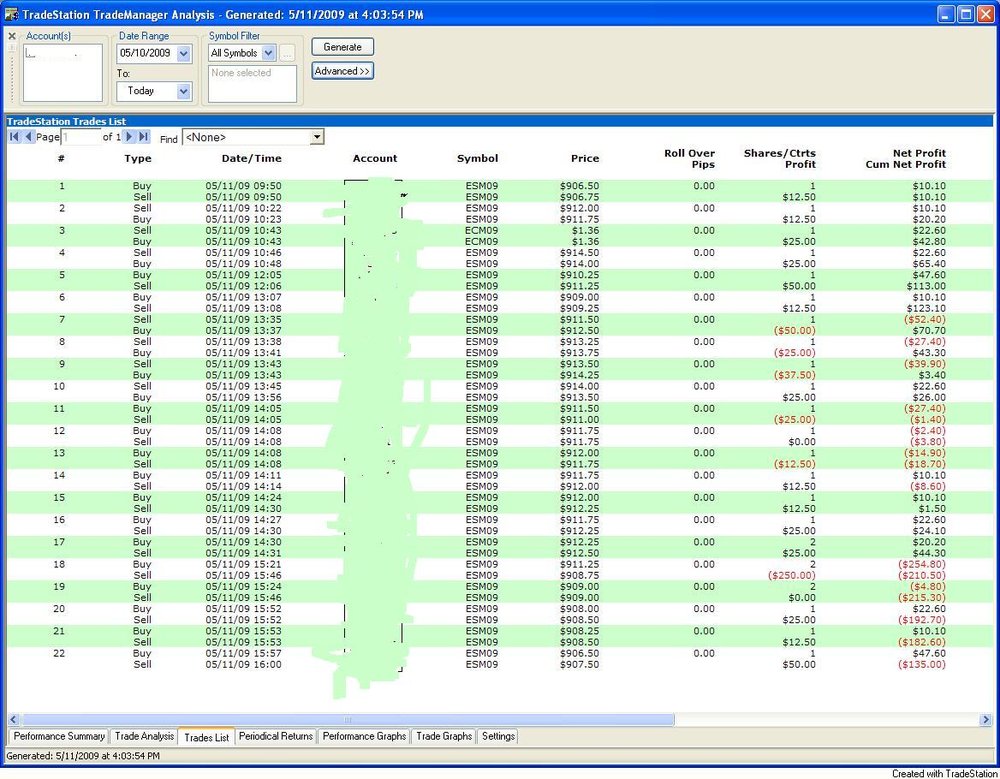Go to first page of trades list
1000x779 pixels.
(14, 137)
